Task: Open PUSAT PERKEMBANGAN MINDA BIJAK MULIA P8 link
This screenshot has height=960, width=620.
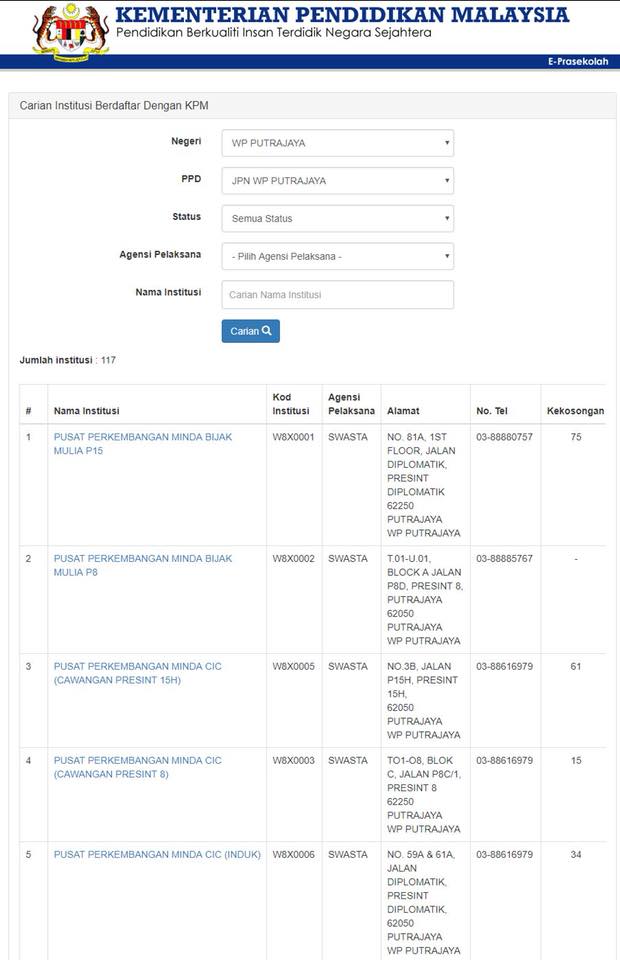Action: 143,565
